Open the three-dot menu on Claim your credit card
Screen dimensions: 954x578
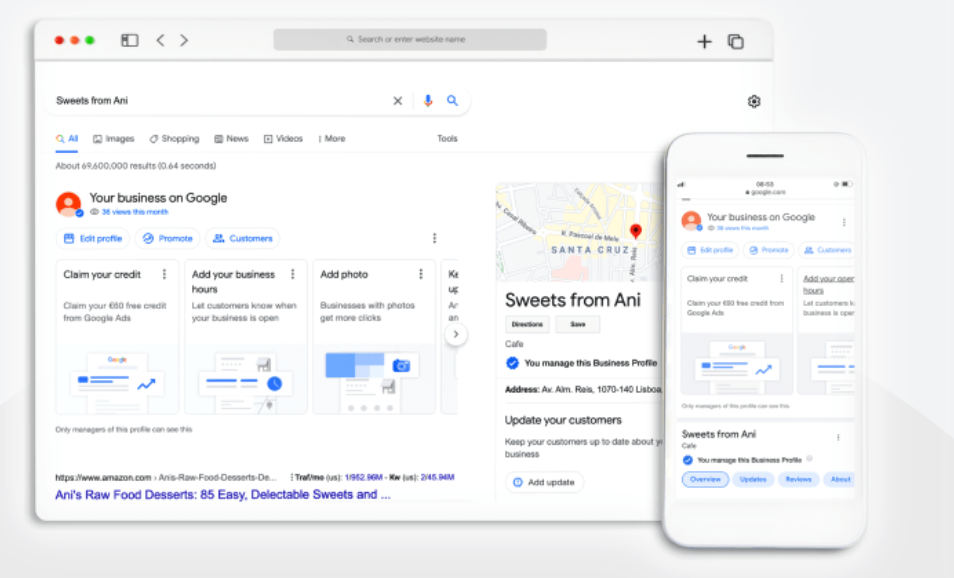click(165, 274)
